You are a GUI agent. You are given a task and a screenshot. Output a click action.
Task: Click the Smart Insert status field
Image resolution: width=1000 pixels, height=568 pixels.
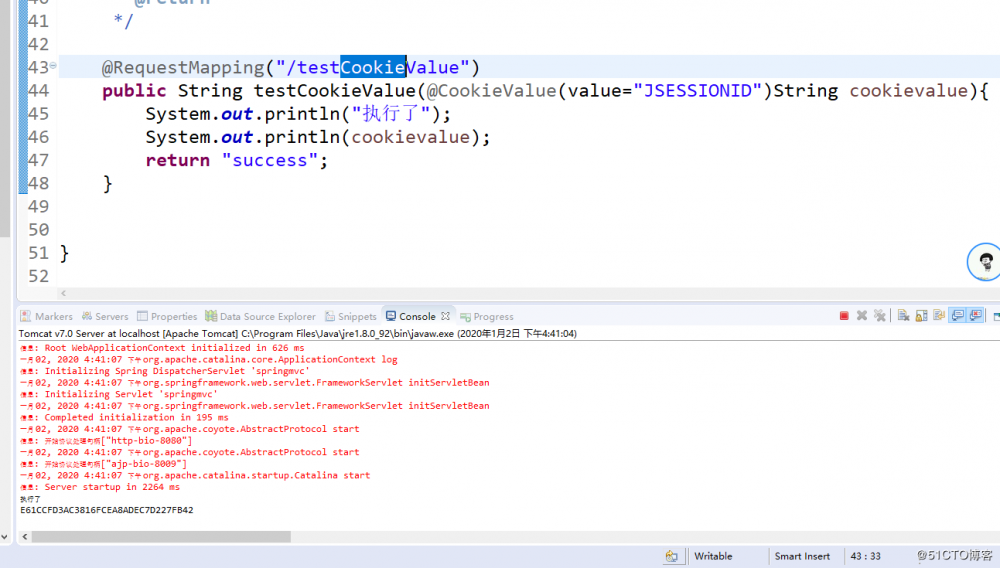tap(802, 556)
